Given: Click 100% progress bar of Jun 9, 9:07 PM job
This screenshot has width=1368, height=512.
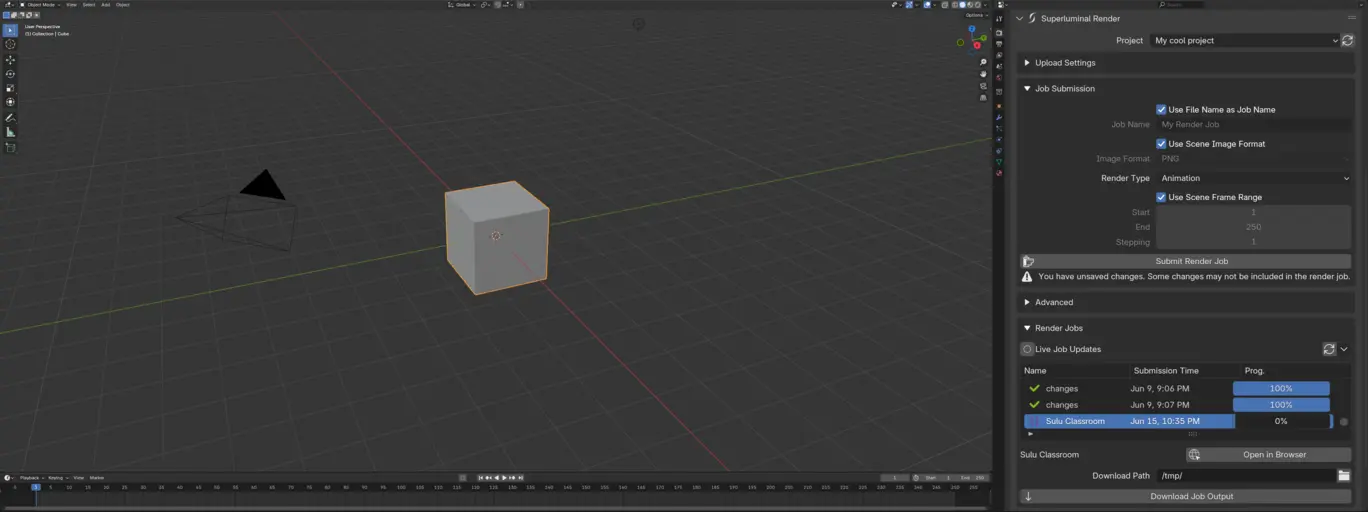Looking at the screenshot, I should [1281, 405].
